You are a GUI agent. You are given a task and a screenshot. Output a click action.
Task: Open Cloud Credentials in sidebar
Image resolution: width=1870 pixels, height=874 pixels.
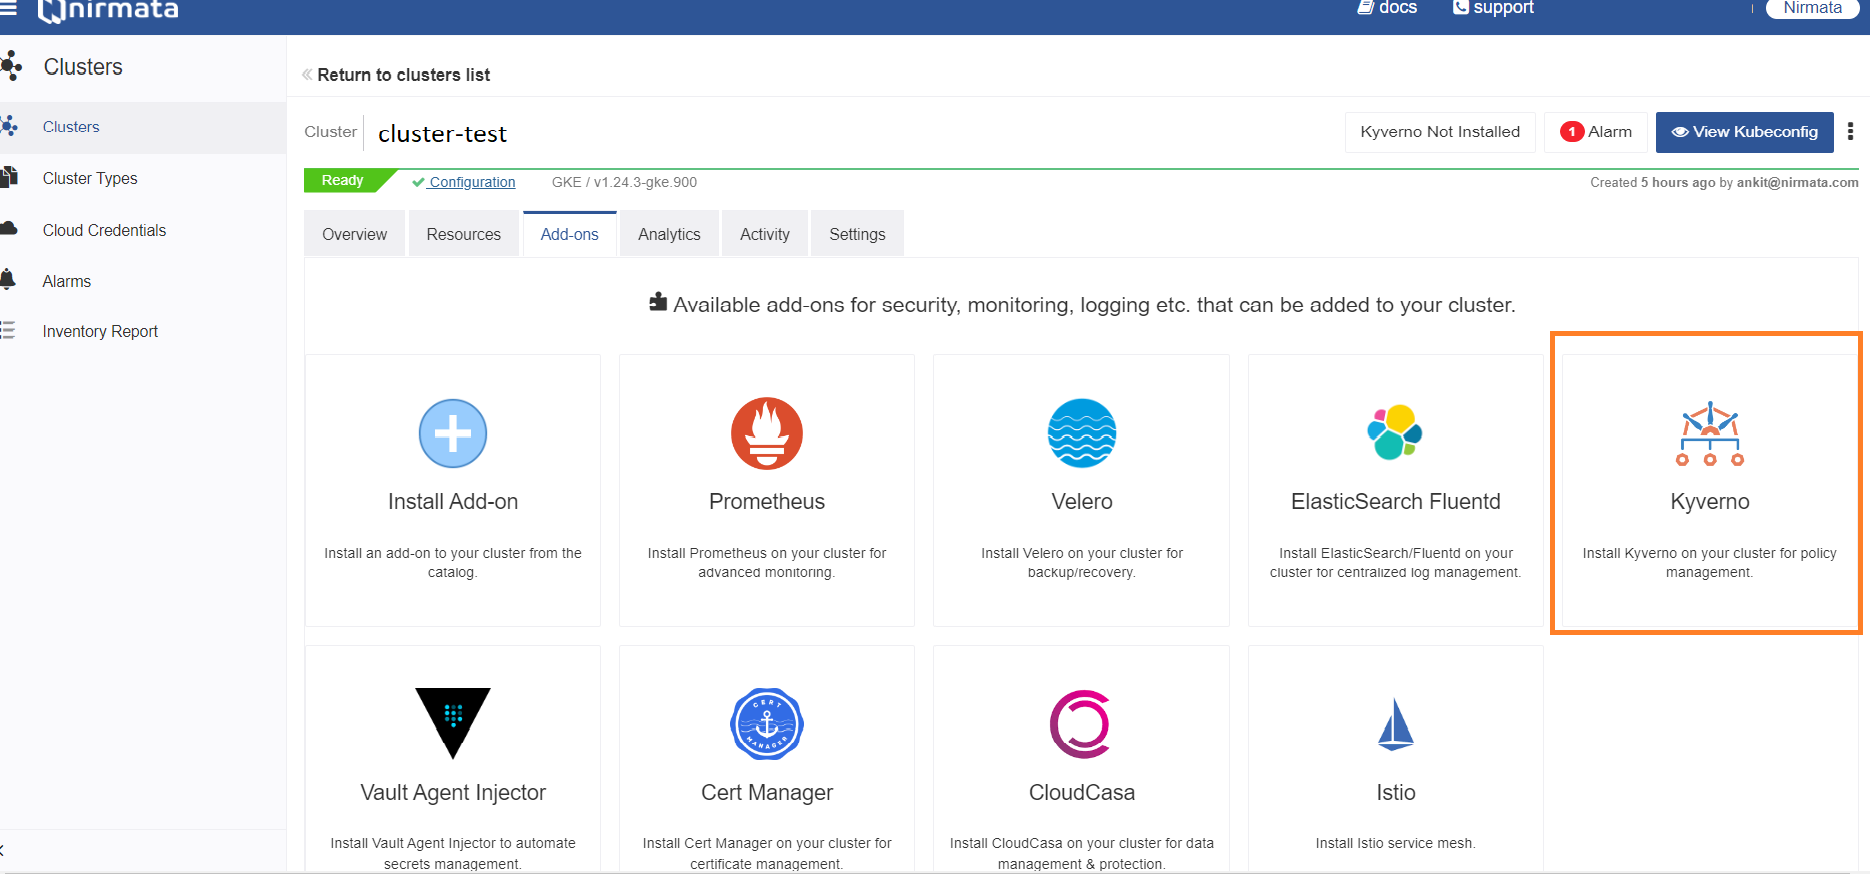[104, 230]
